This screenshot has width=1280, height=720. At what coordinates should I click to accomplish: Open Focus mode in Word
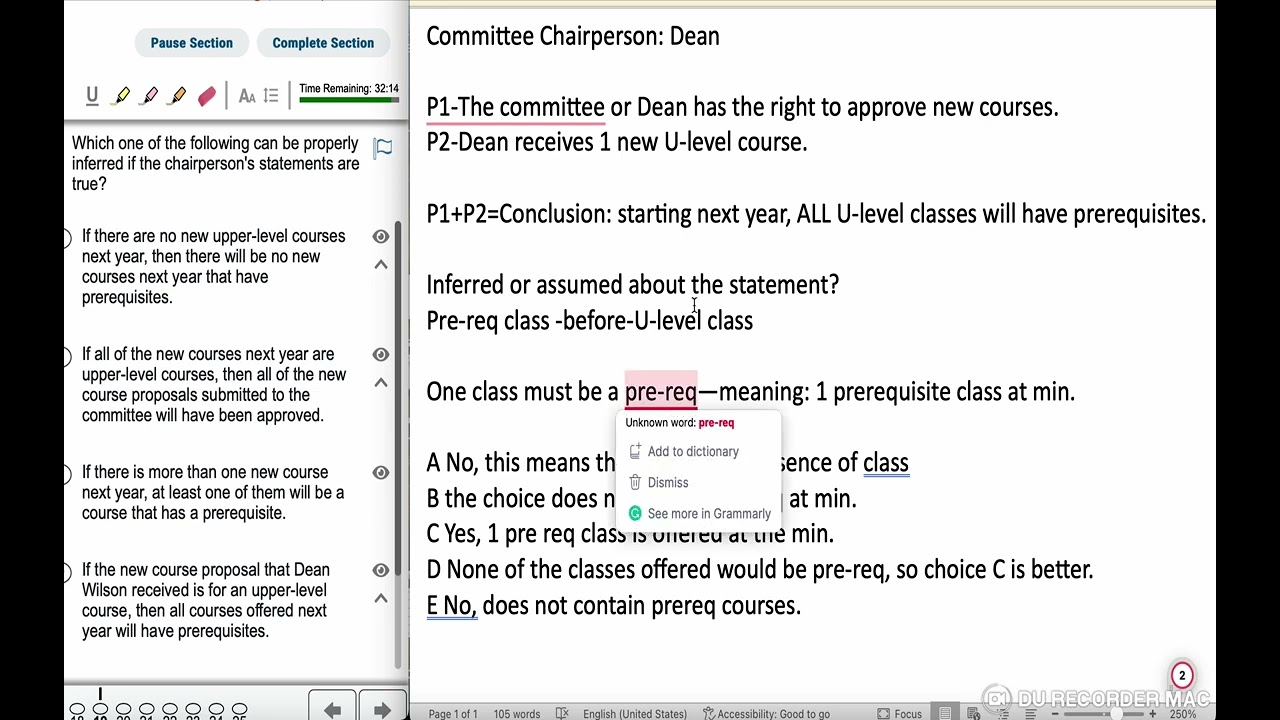pos(900,714)
